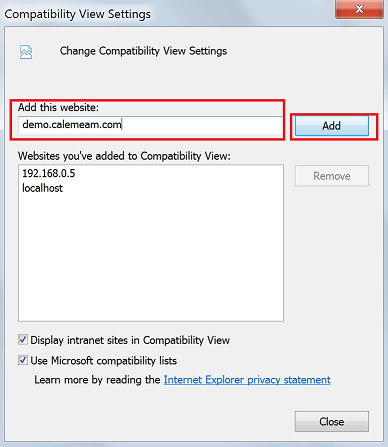The width and height of the screenshot is (388, 447).
Task: Click the Close button at bottom
Action: coord(332,422)
